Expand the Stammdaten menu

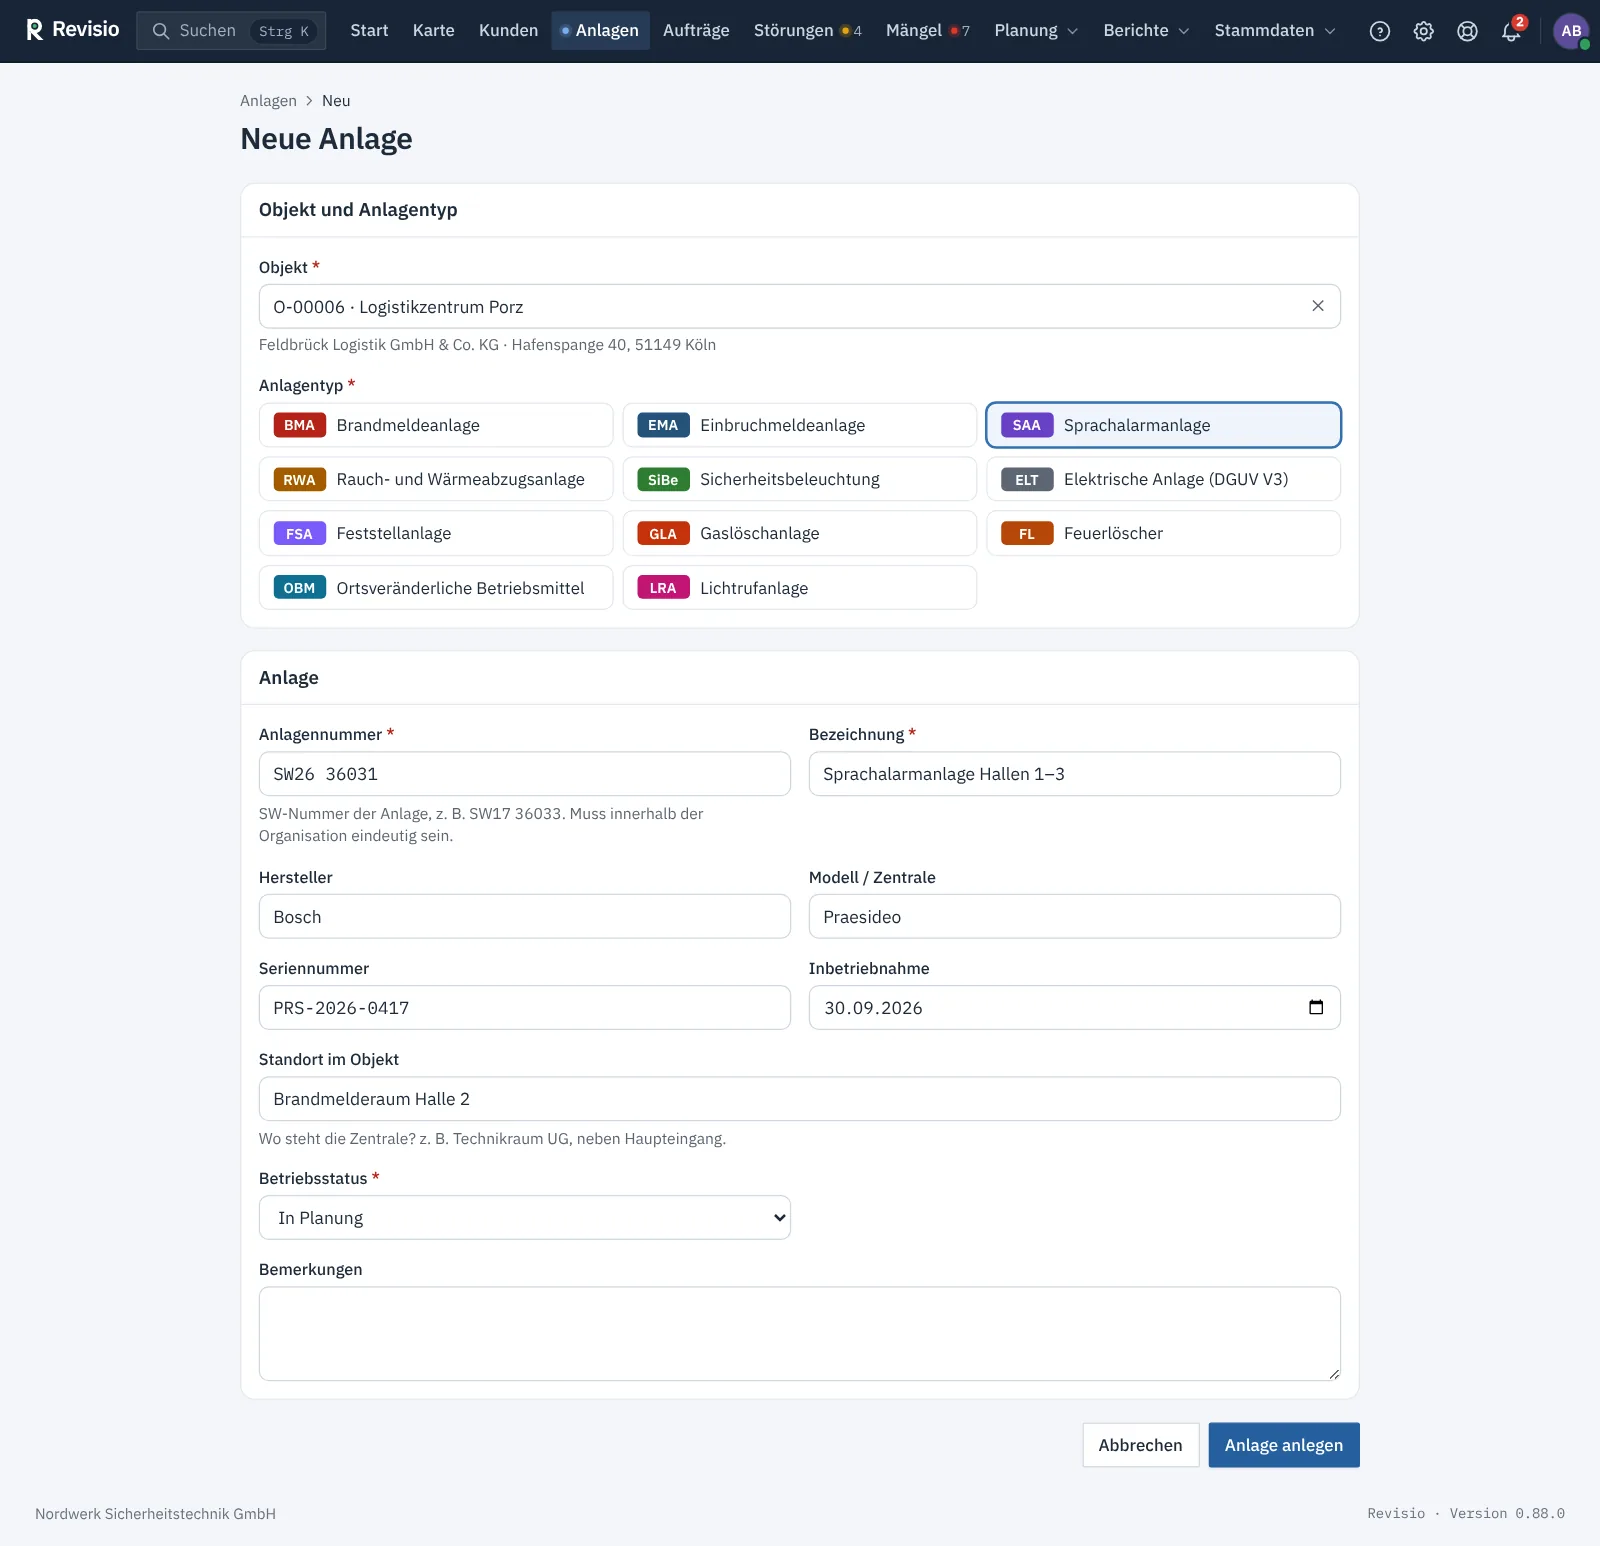(1274, 31)
